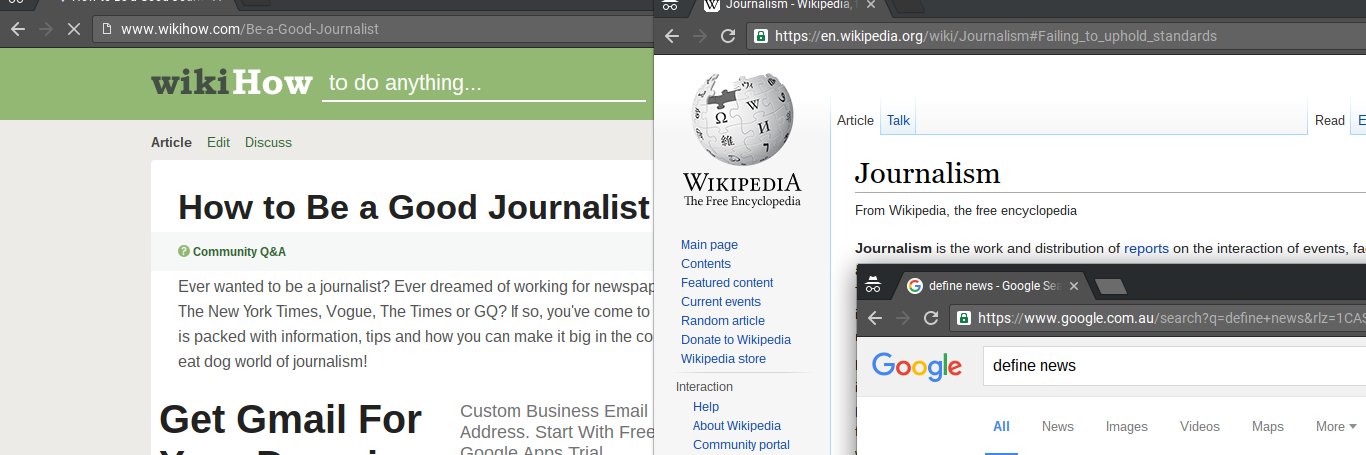This screenshot has width=1366, height=455.
Task: Open the Talk tab on Wikipedia
Action: 898,120
